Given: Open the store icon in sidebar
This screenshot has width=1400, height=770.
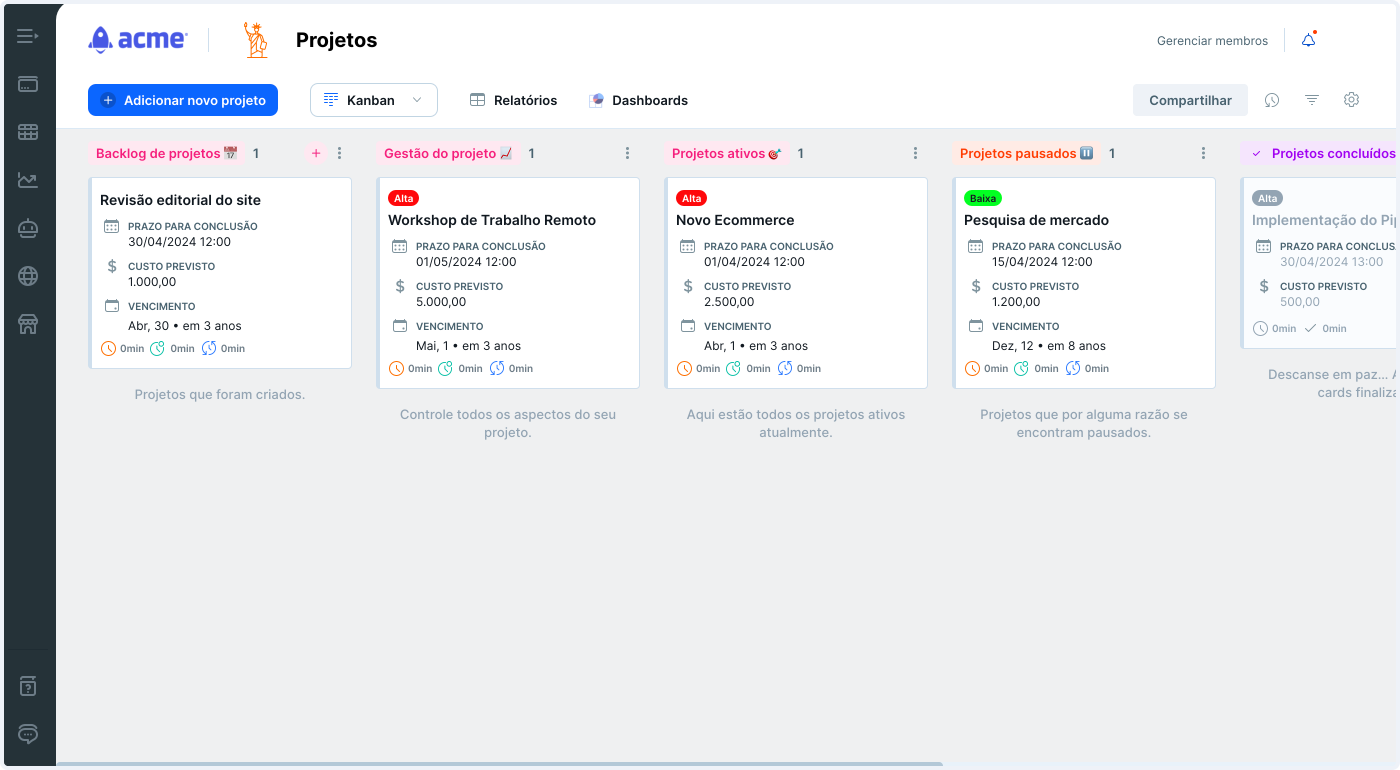Looking at the screenshot, I should 28,324.
